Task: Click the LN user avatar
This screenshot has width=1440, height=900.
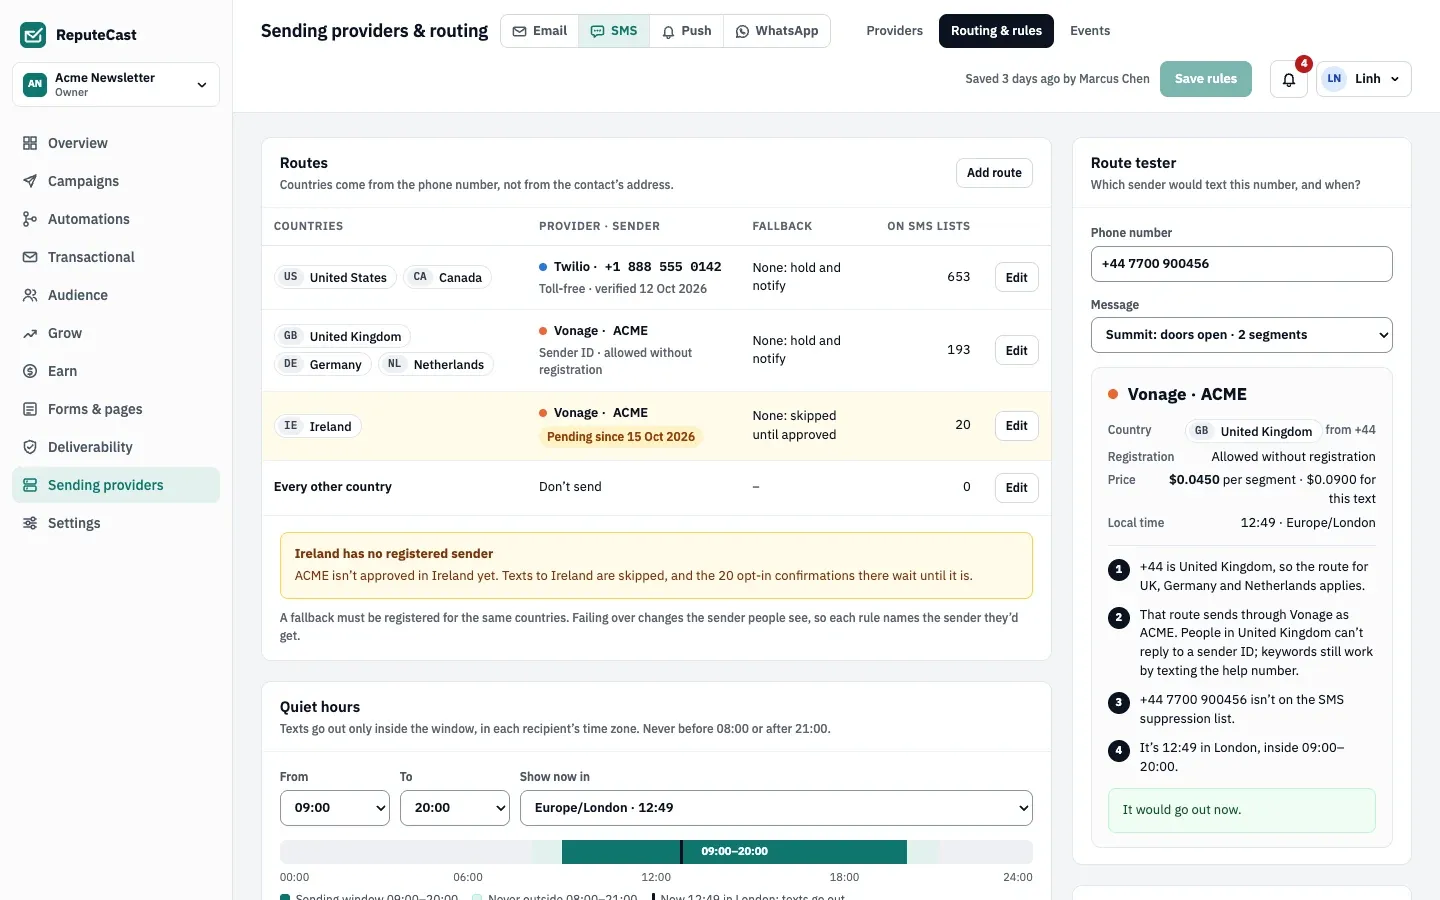Action: click(x=1334, y=79)
